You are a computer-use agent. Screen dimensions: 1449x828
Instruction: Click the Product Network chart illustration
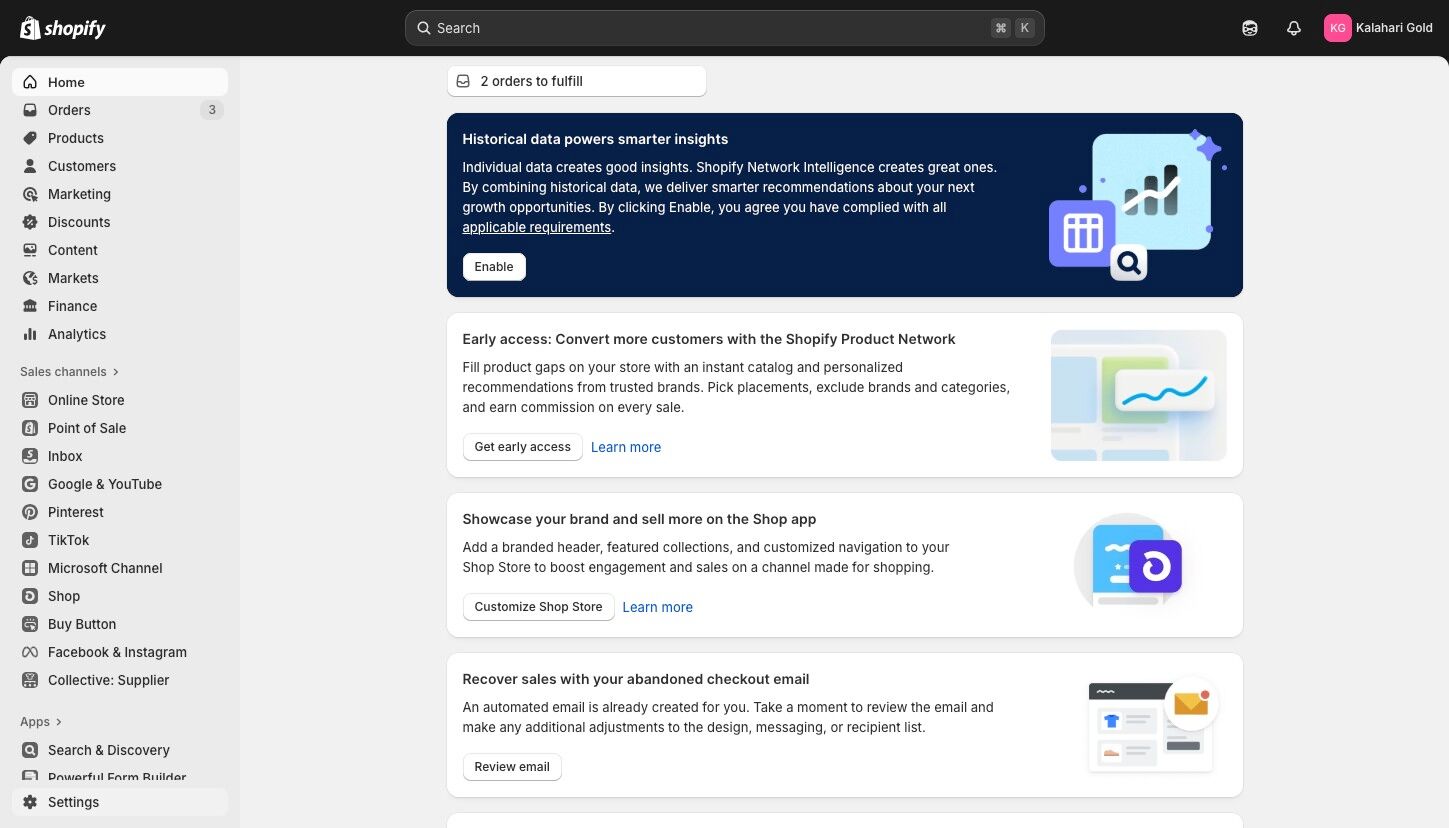1139,395
